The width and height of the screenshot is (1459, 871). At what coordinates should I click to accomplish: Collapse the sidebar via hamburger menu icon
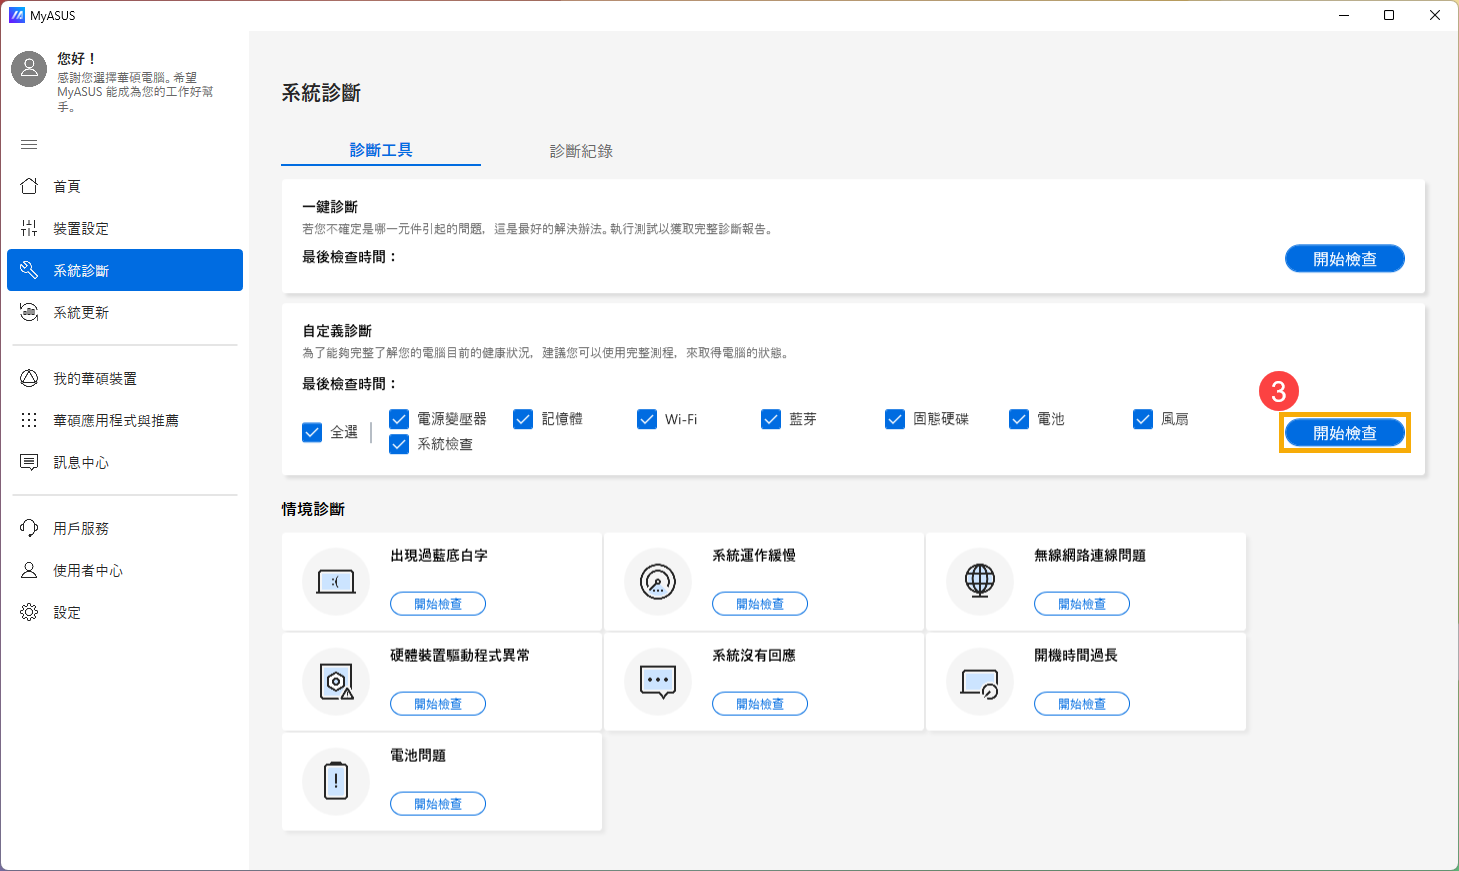point(29,145)
